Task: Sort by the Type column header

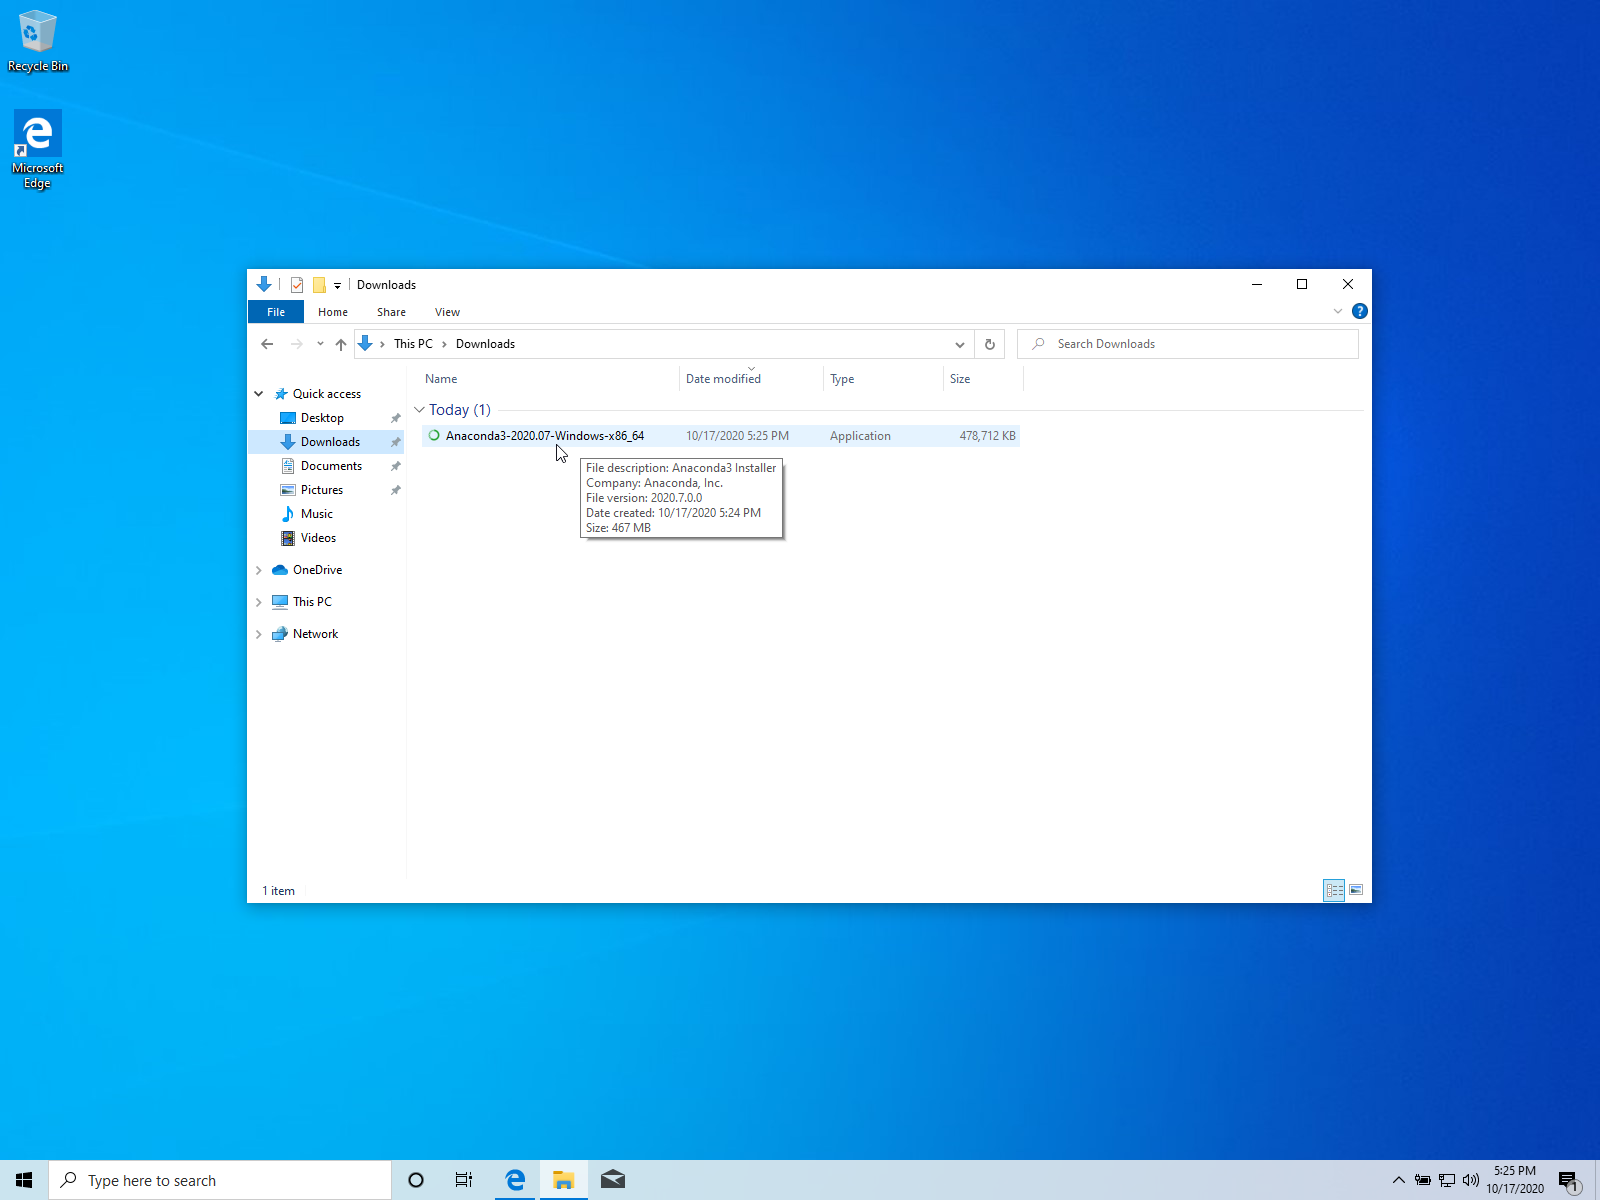Action: 883,379
